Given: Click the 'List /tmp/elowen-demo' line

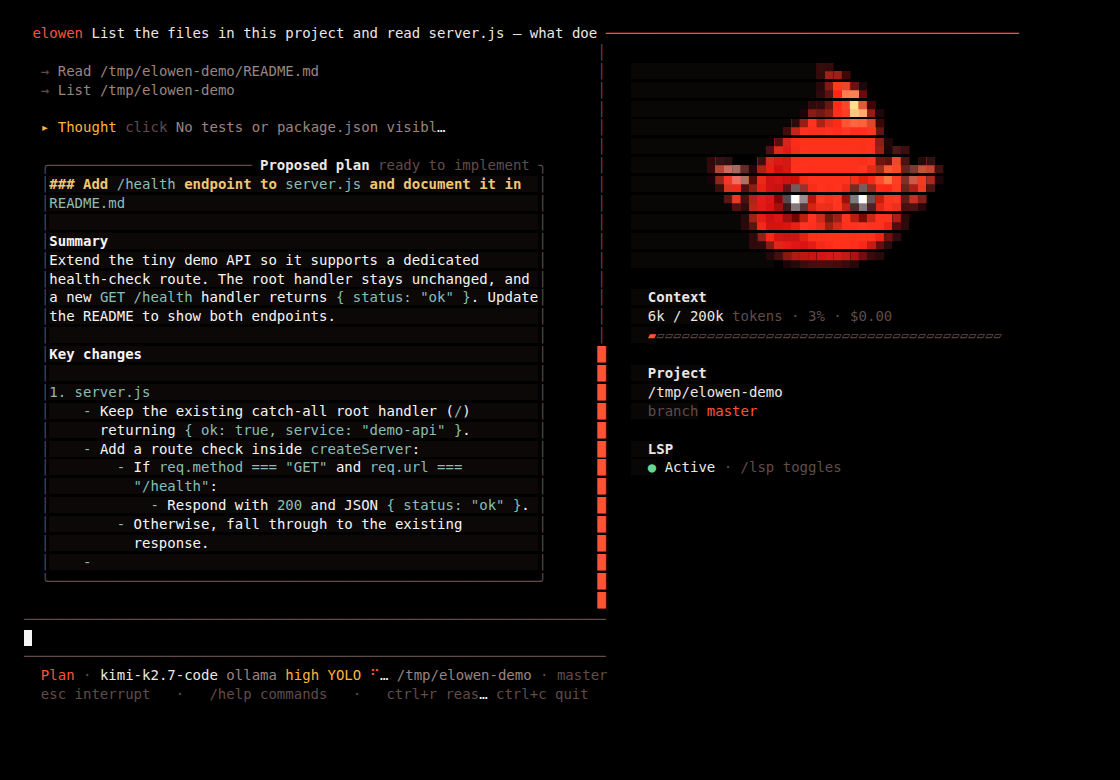Looking at the screenshot, I should (x=138, y=90).
